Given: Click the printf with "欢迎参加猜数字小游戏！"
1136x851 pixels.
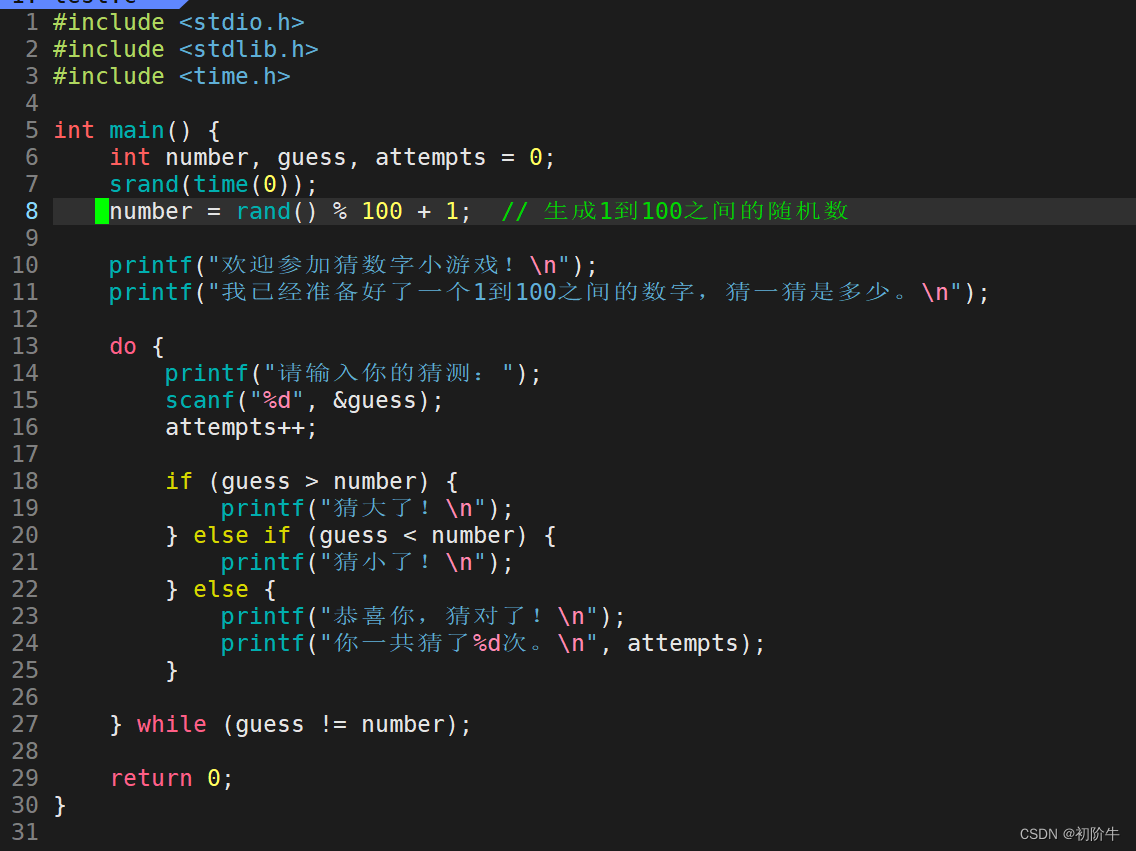Looking at the screenshot, I should point(353,265).
